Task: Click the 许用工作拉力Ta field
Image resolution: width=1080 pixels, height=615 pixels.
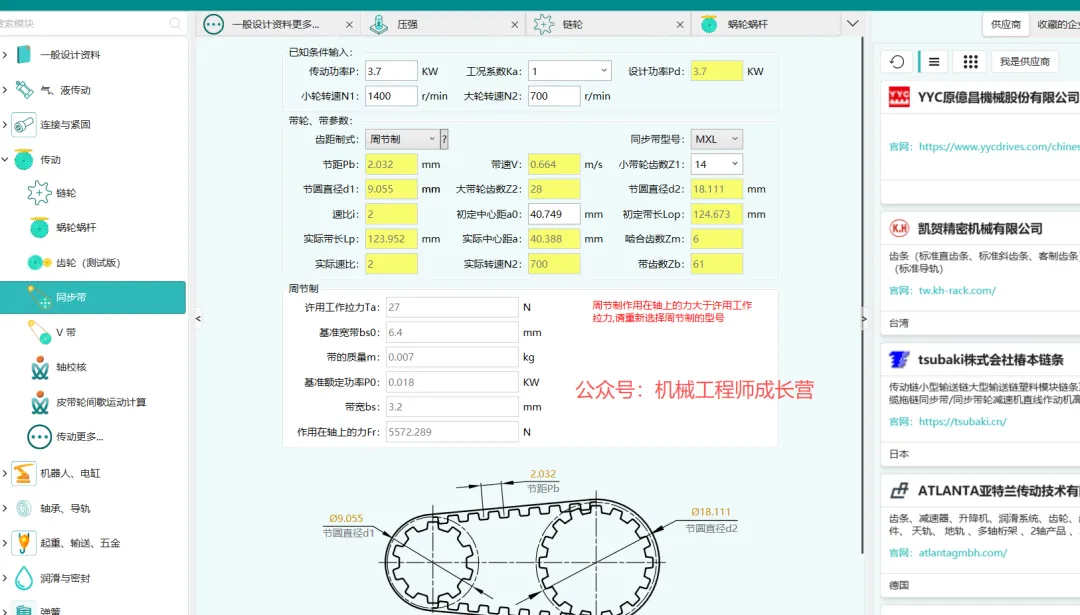Action: (x=452, y=307)
